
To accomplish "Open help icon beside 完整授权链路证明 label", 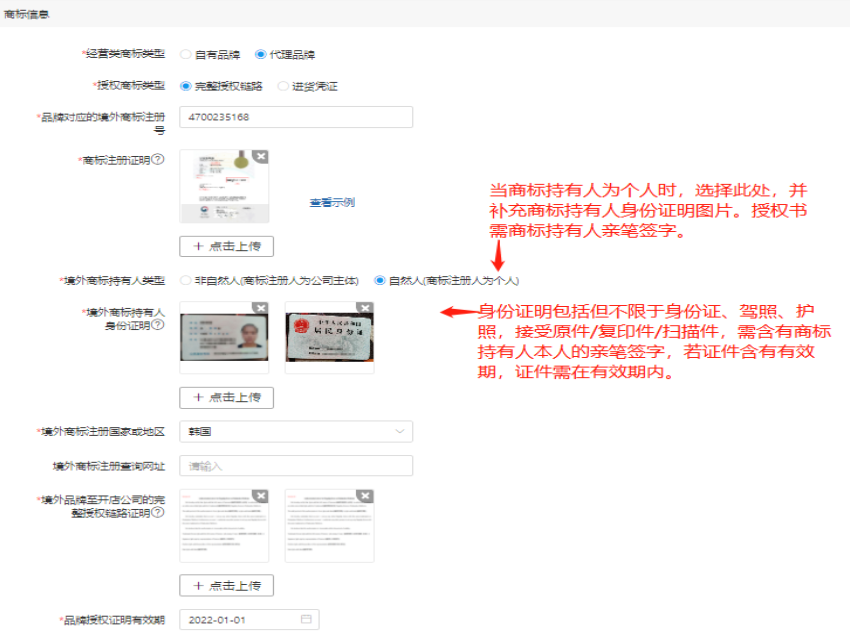I will [158, 513].
